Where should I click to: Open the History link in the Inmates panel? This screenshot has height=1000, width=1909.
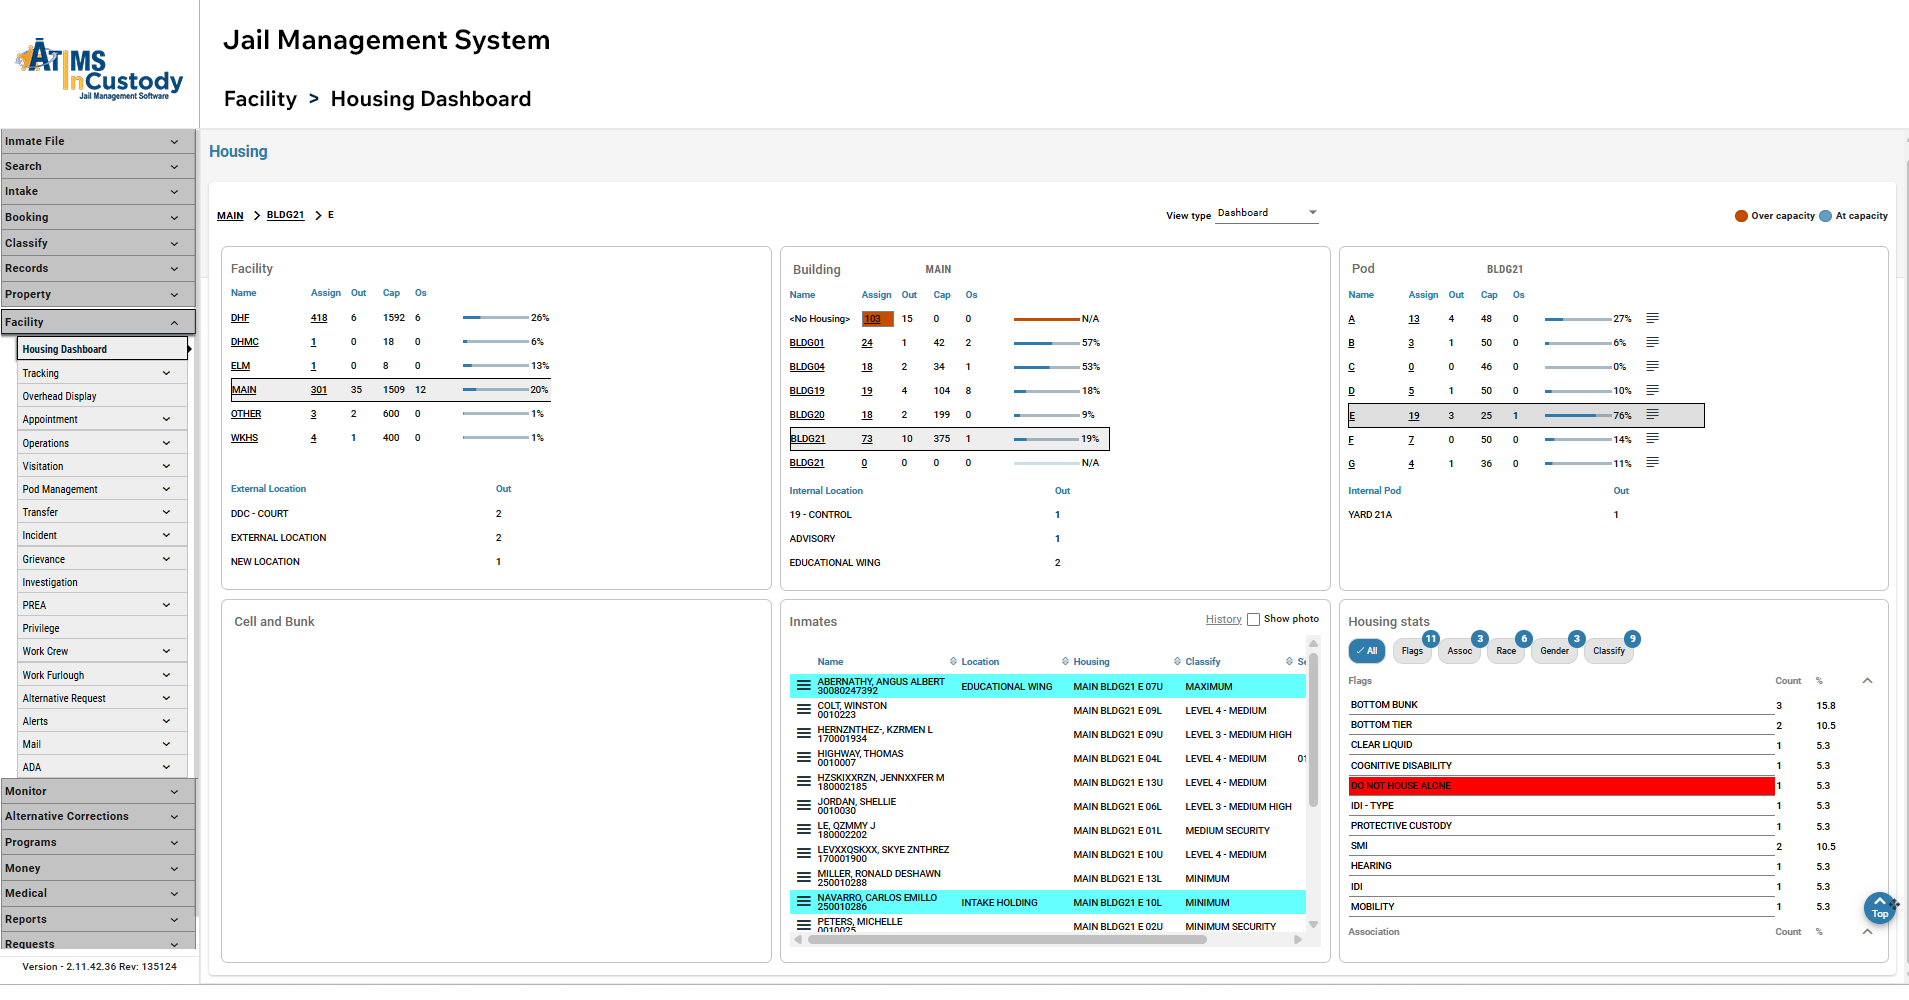[1223, 618]
